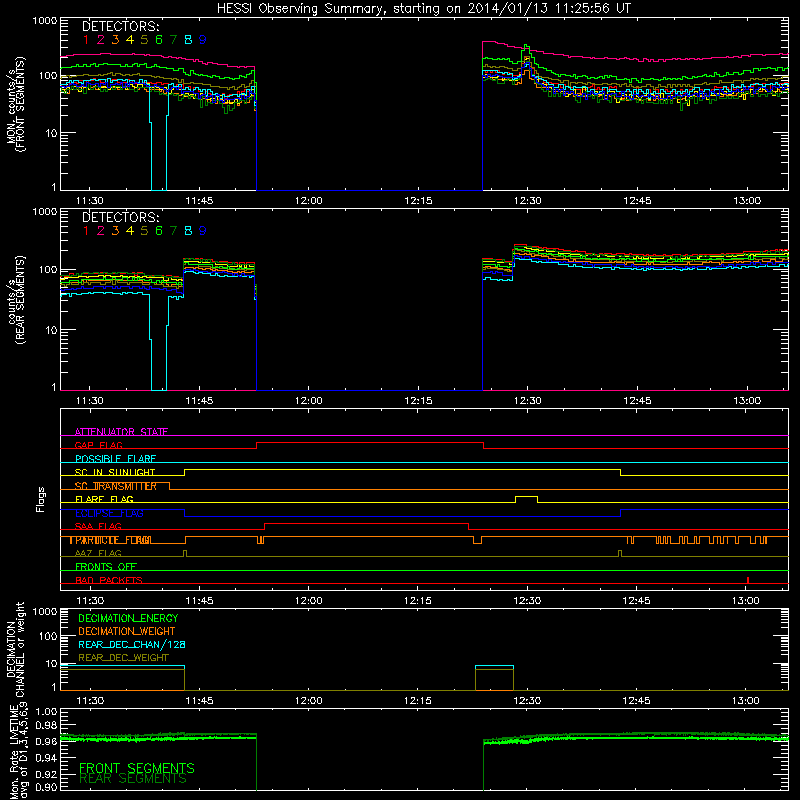Select detector 5 in the rear segments legend

coord(144,231)
